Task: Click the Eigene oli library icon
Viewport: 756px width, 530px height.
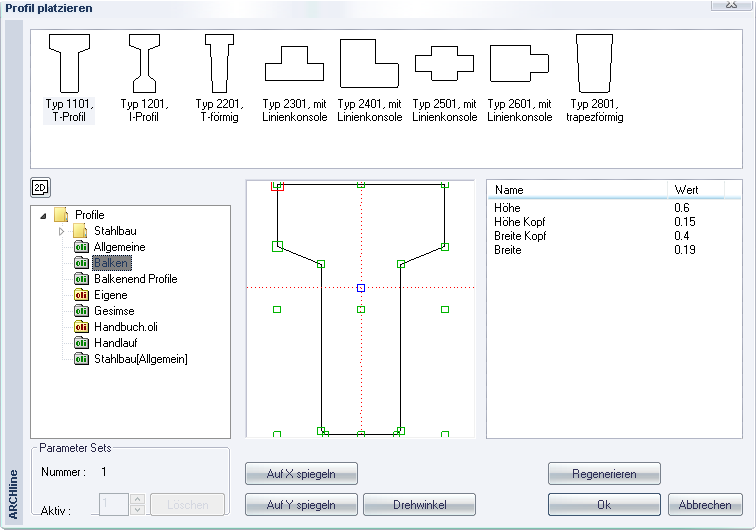Action: point(81,295)
